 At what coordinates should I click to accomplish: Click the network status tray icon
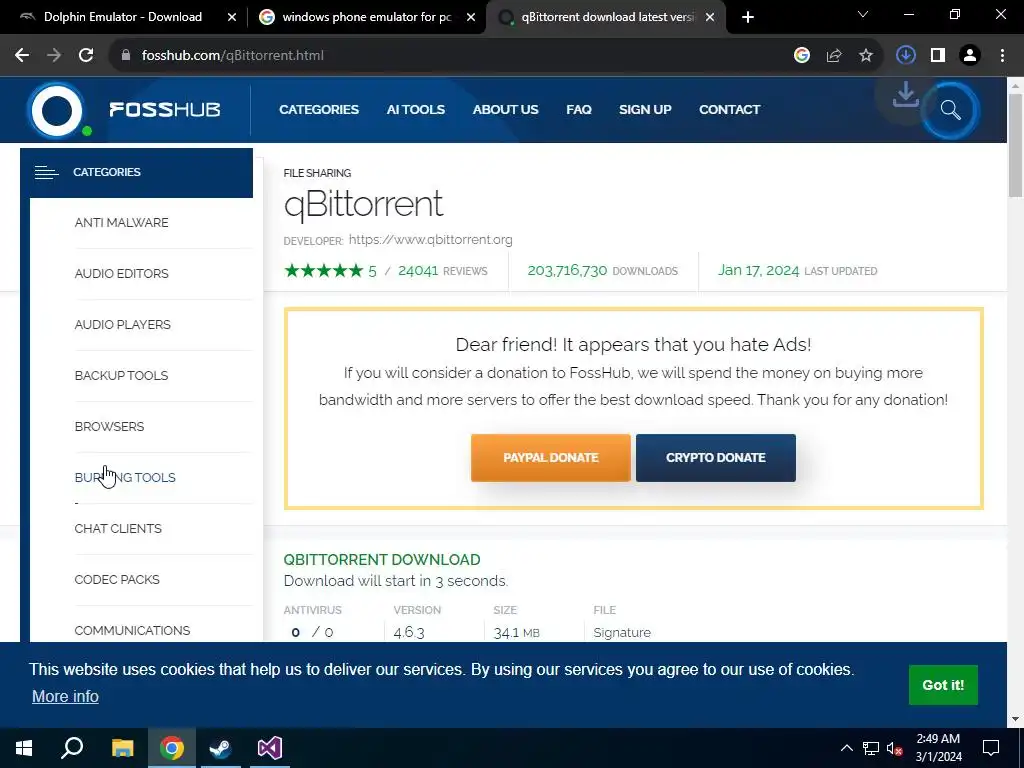pyautogui.click(x=871, y=748)
